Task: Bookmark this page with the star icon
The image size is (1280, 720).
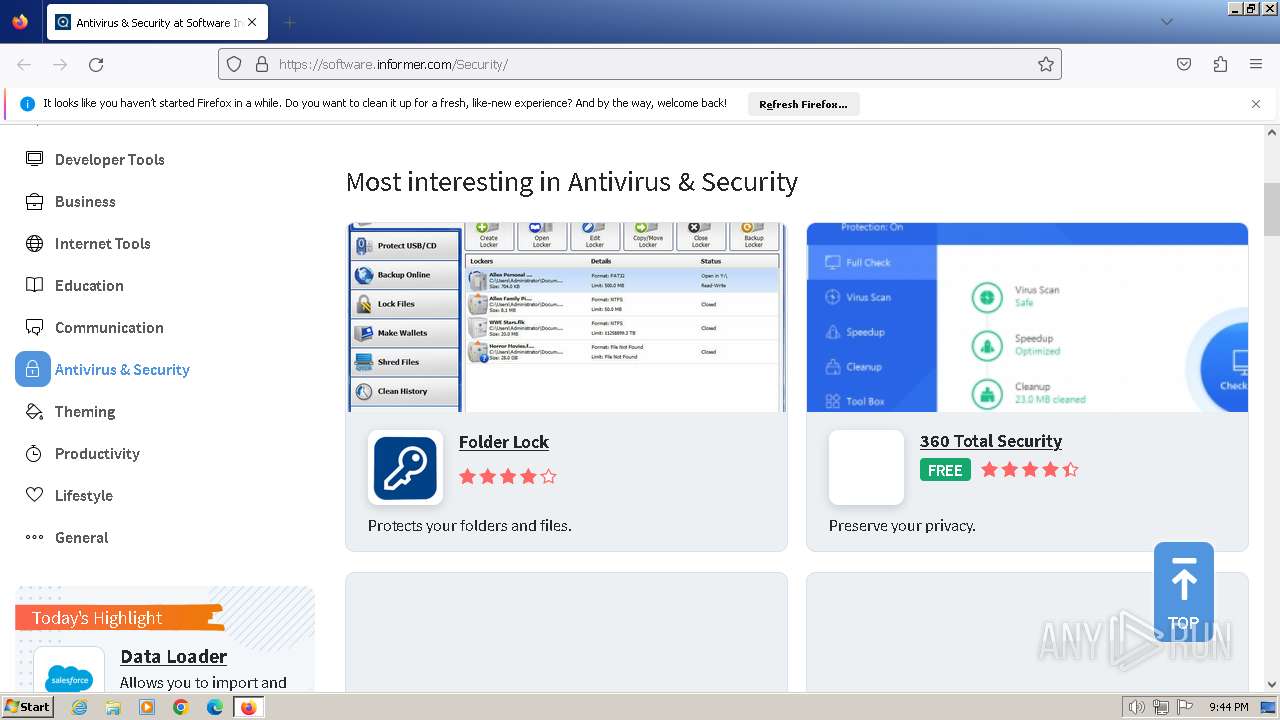Action: (x=1046, y=64)
